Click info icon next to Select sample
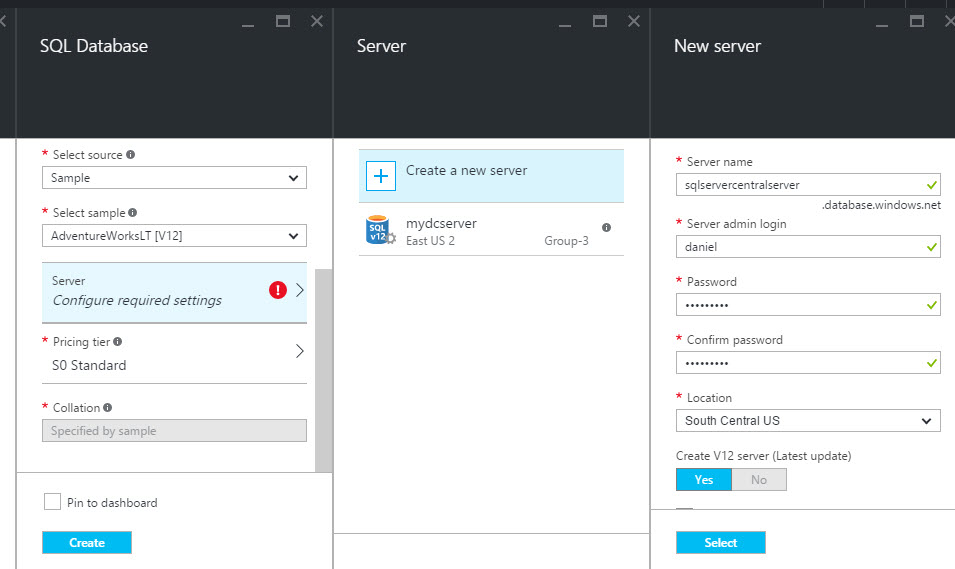This screenshot has width=955, height=569. tap(133, 213)
